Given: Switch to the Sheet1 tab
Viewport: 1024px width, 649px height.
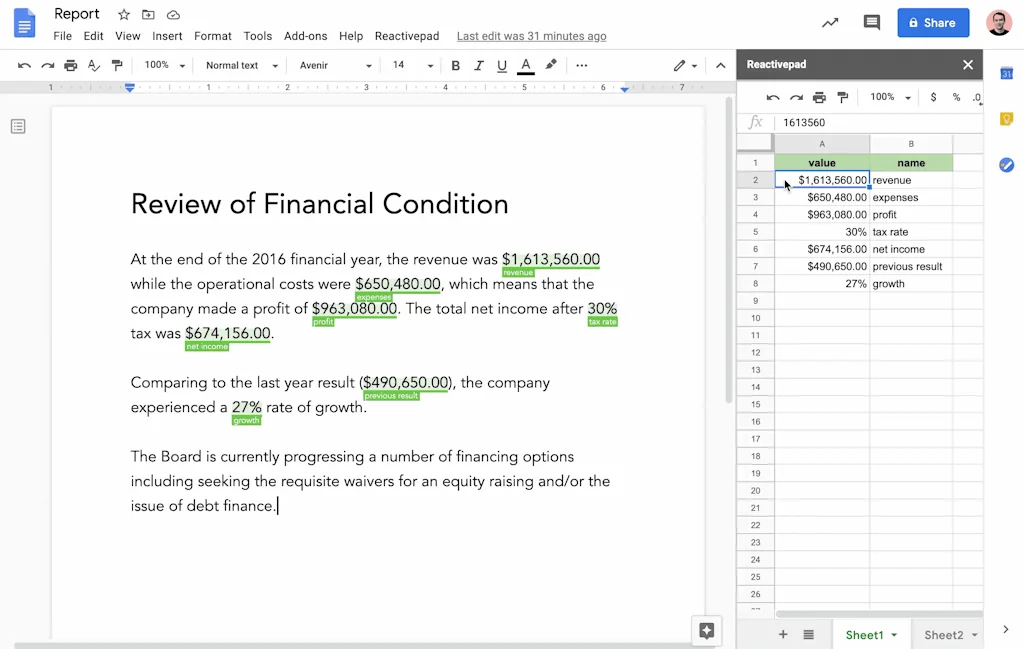Looking at the screenshot, I should pos(865,634).
